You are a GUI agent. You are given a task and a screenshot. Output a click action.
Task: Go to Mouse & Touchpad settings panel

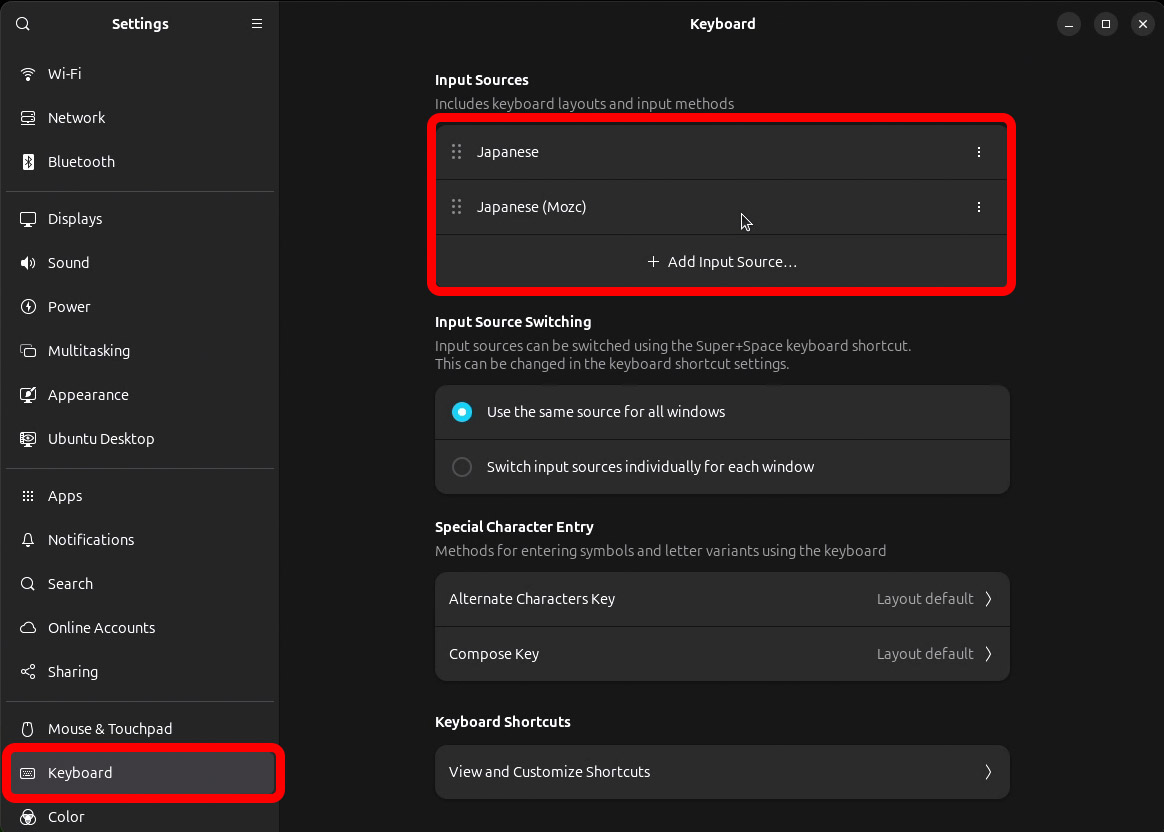(140, 729)
